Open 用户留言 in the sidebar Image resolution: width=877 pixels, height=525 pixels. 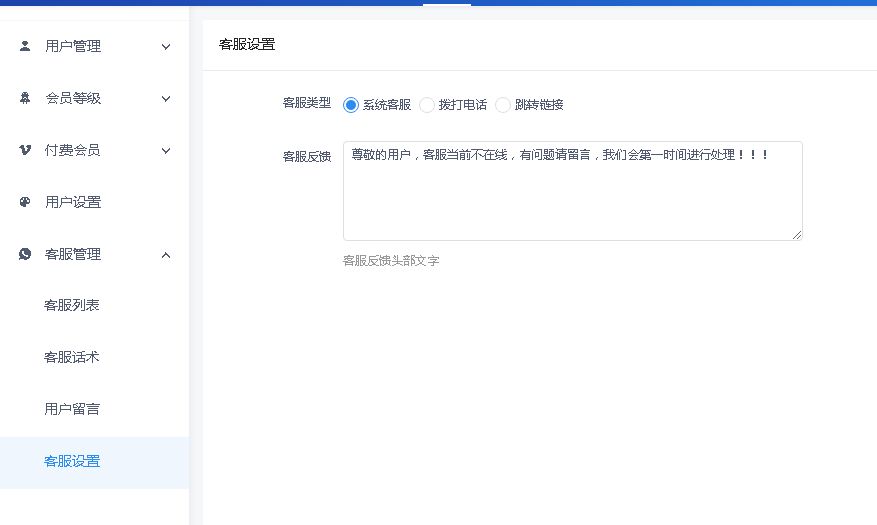pos(72,409)
